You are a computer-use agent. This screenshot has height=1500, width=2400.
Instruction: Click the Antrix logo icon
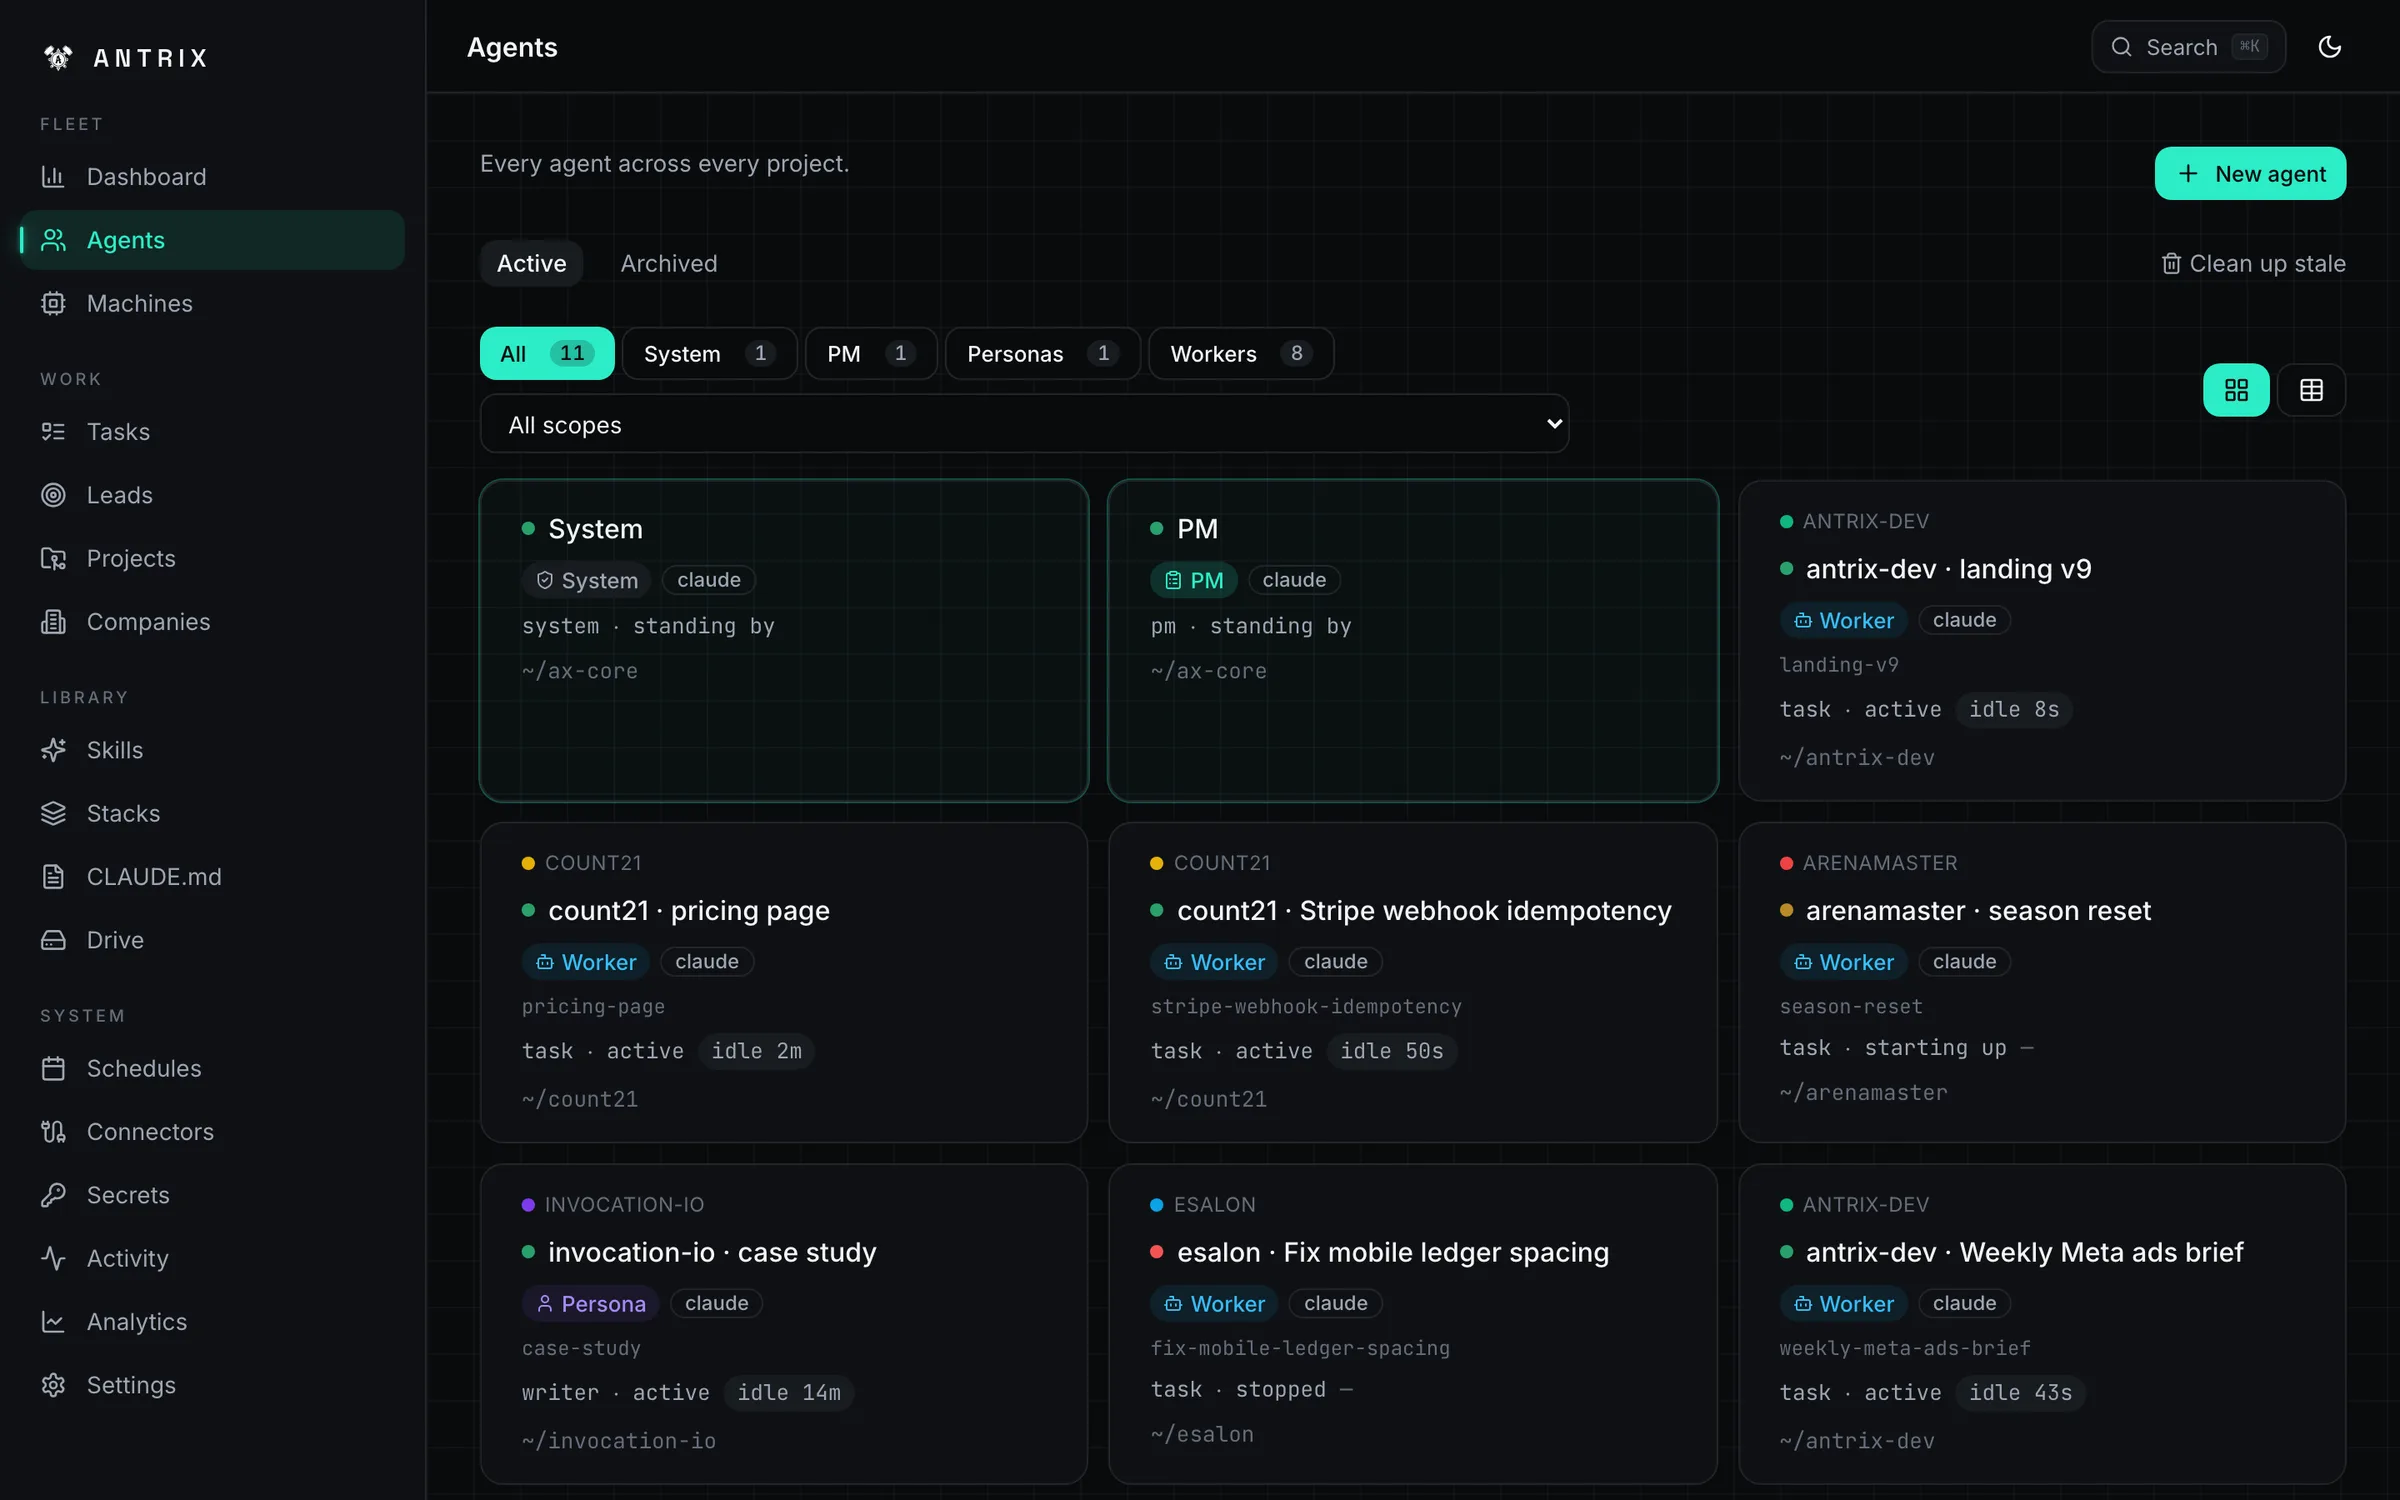pyautogui.click(x=58, y=58)
